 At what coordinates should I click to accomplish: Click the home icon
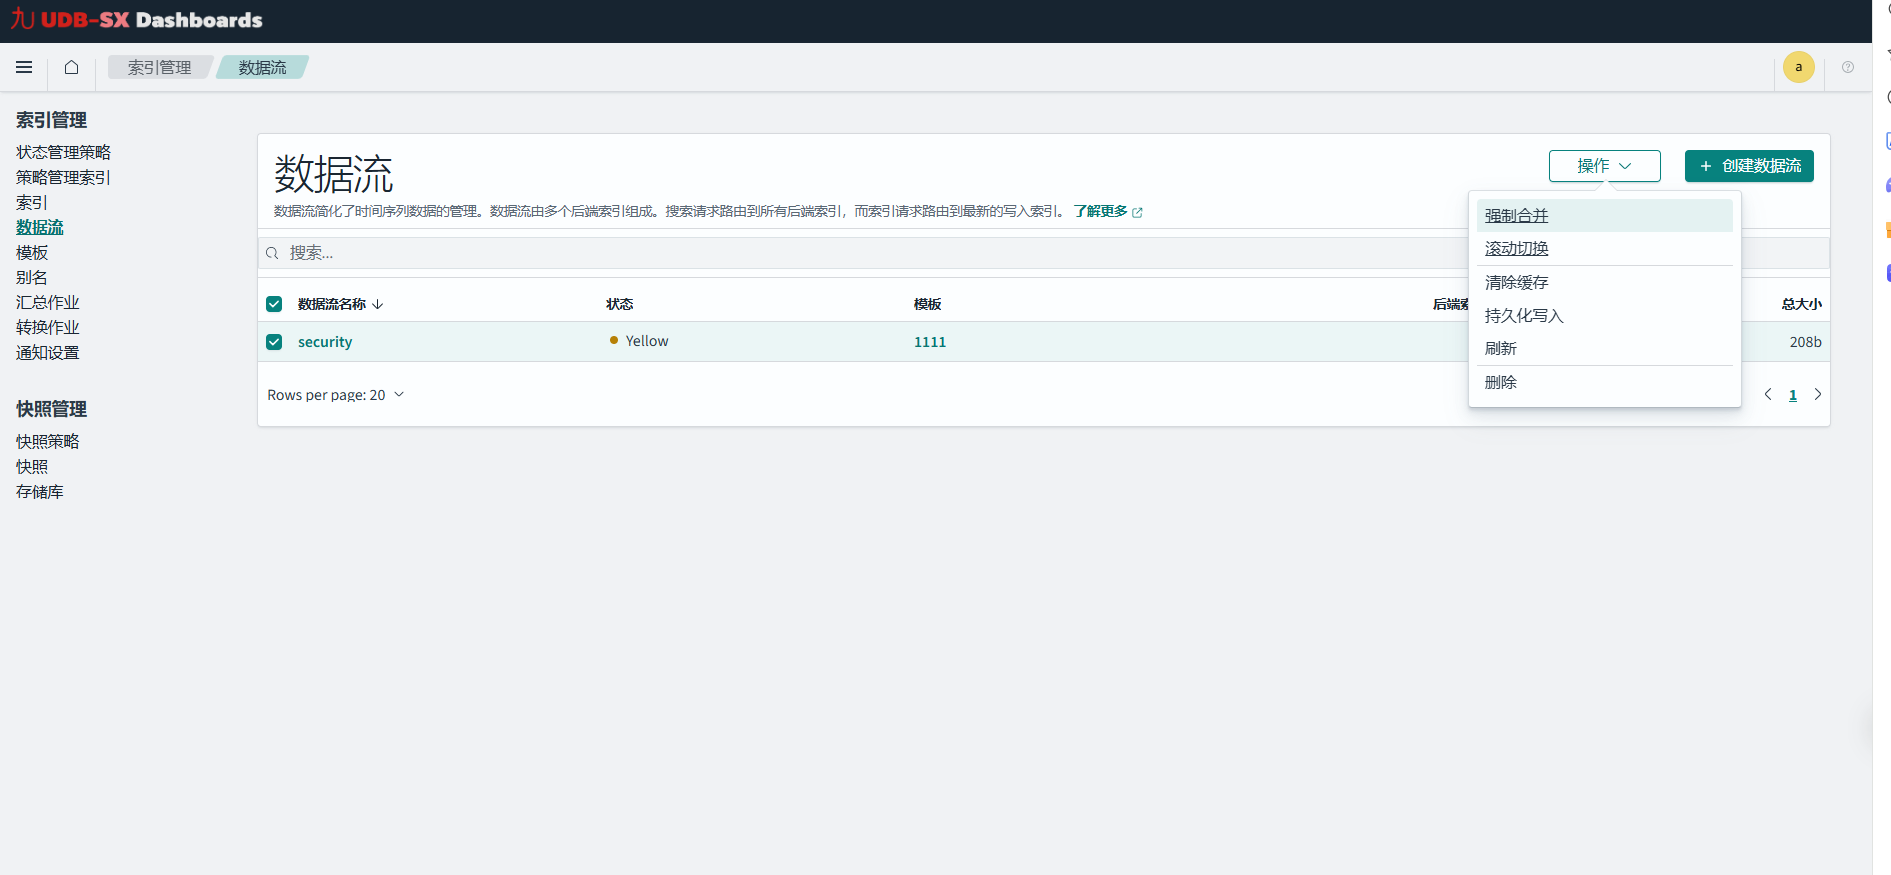coord(71,67)
